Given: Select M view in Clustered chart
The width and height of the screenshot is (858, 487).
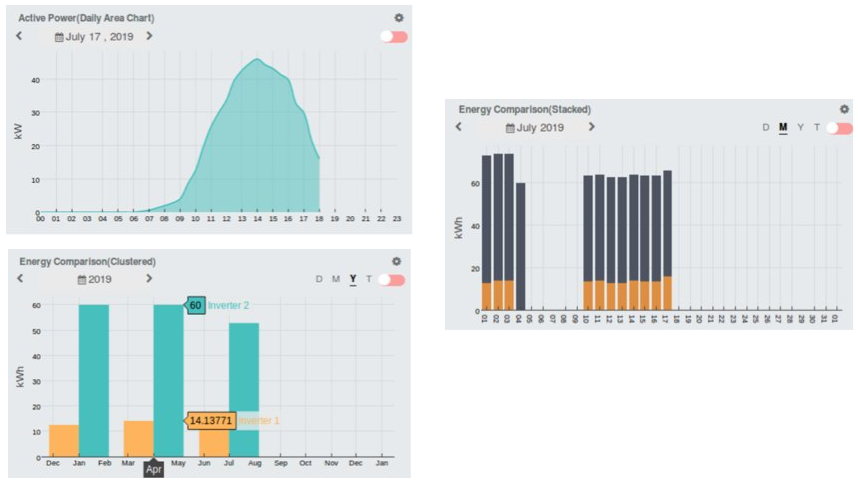Looking at the screenshot, I should 336,280.
